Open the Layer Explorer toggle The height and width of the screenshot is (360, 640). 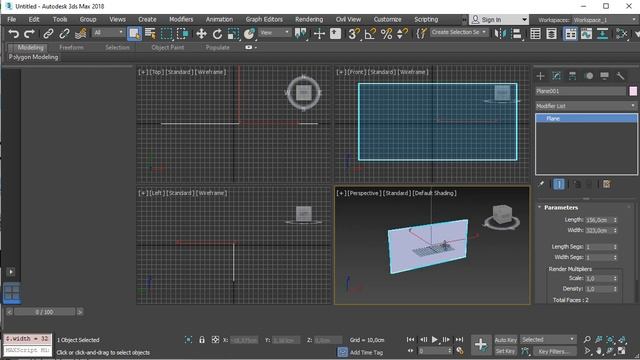(551, 33)
